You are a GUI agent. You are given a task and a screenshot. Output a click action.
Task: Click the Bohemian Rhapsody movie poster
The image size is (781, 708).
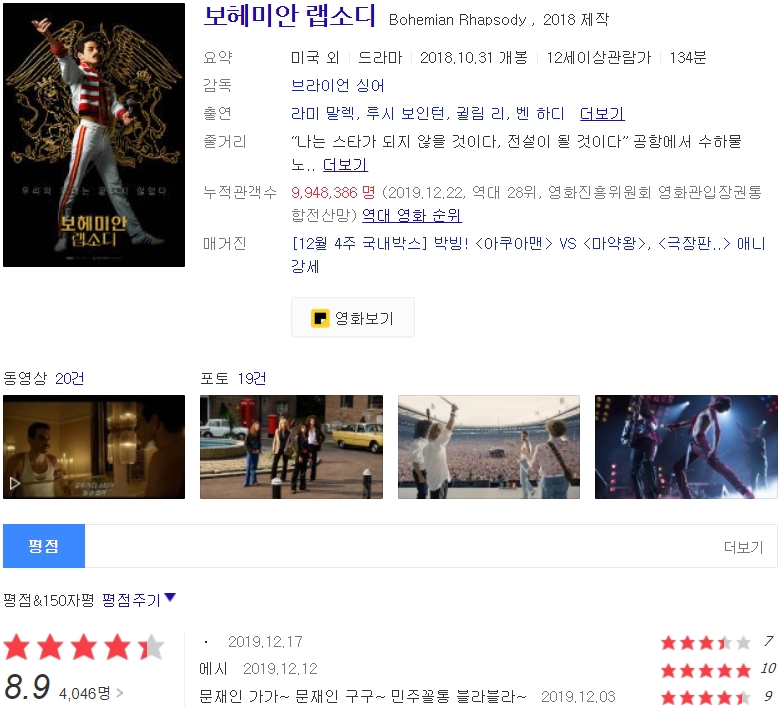tap(94, 135)
